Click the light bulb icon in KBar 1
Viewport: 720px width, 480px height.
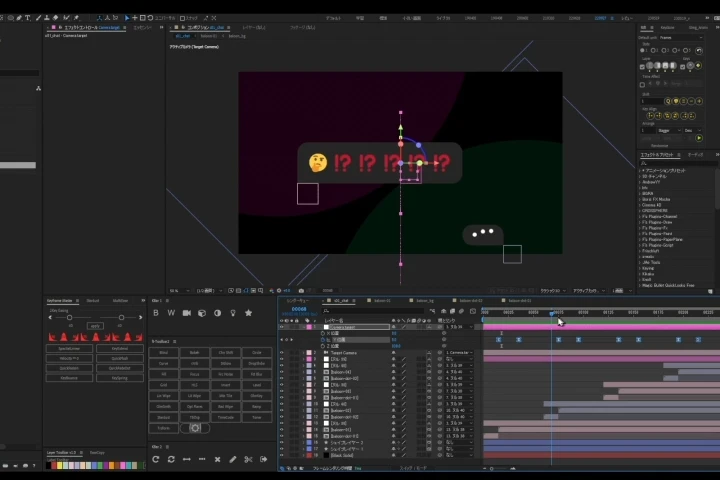click(x=233, y=313)
